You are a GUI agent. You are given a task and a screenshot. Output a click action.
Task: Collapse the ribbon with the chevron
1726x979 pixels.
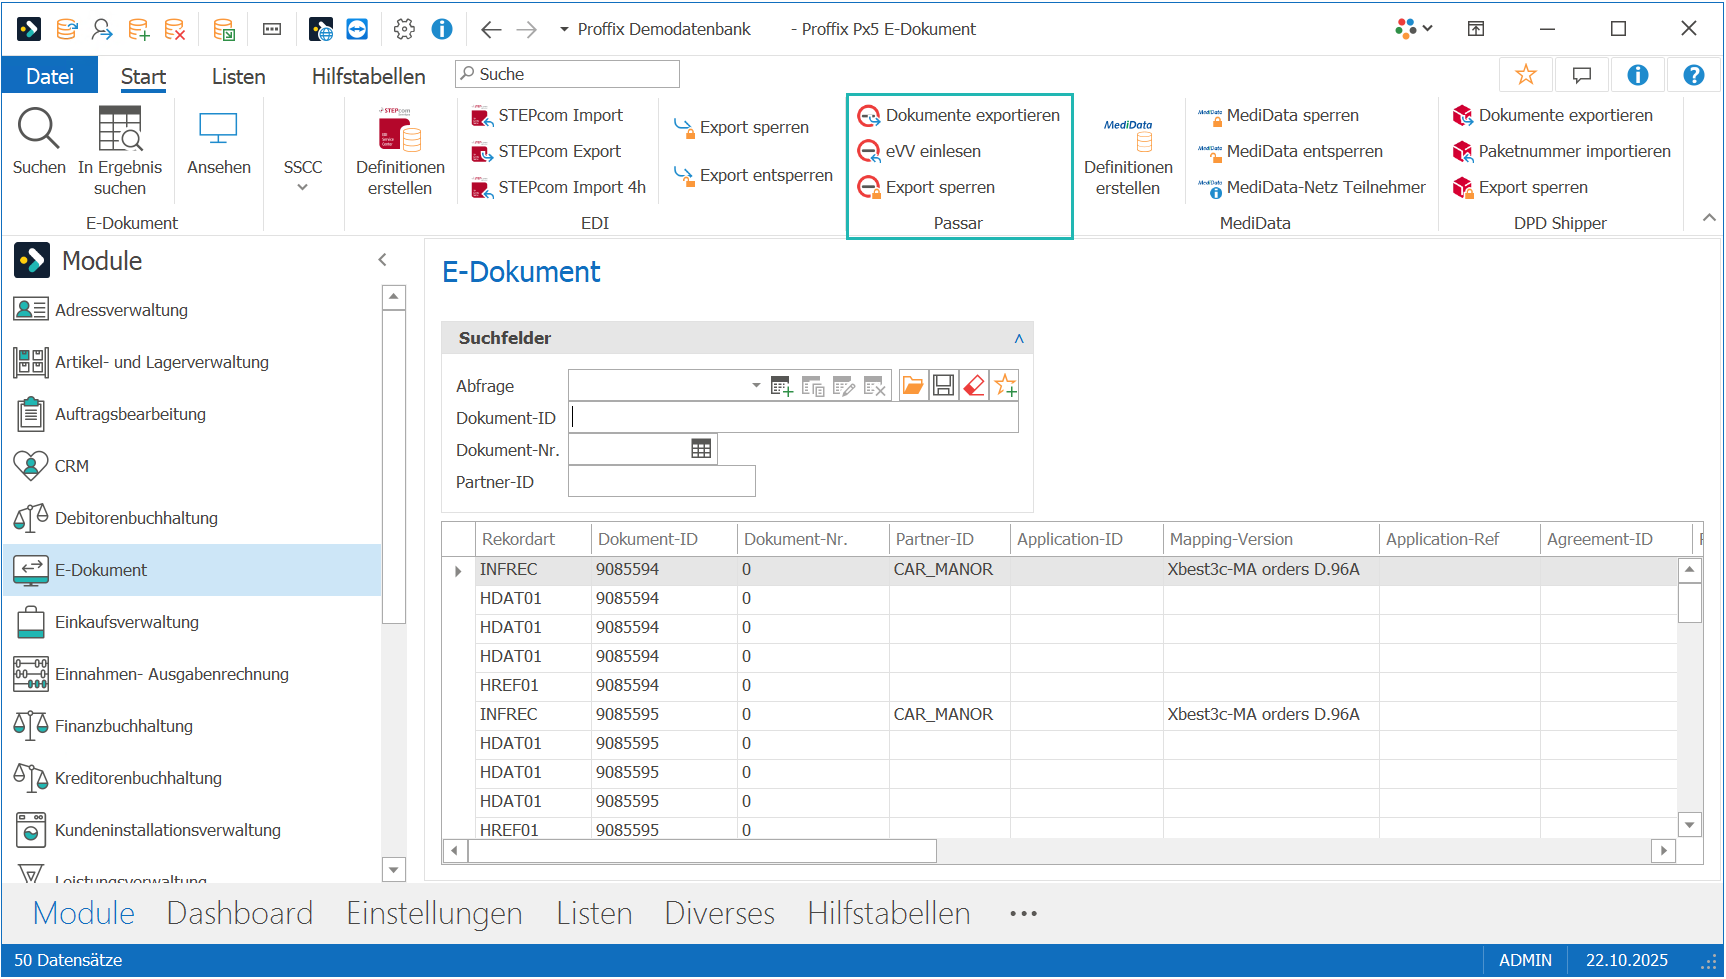(x=1709, y=217)
